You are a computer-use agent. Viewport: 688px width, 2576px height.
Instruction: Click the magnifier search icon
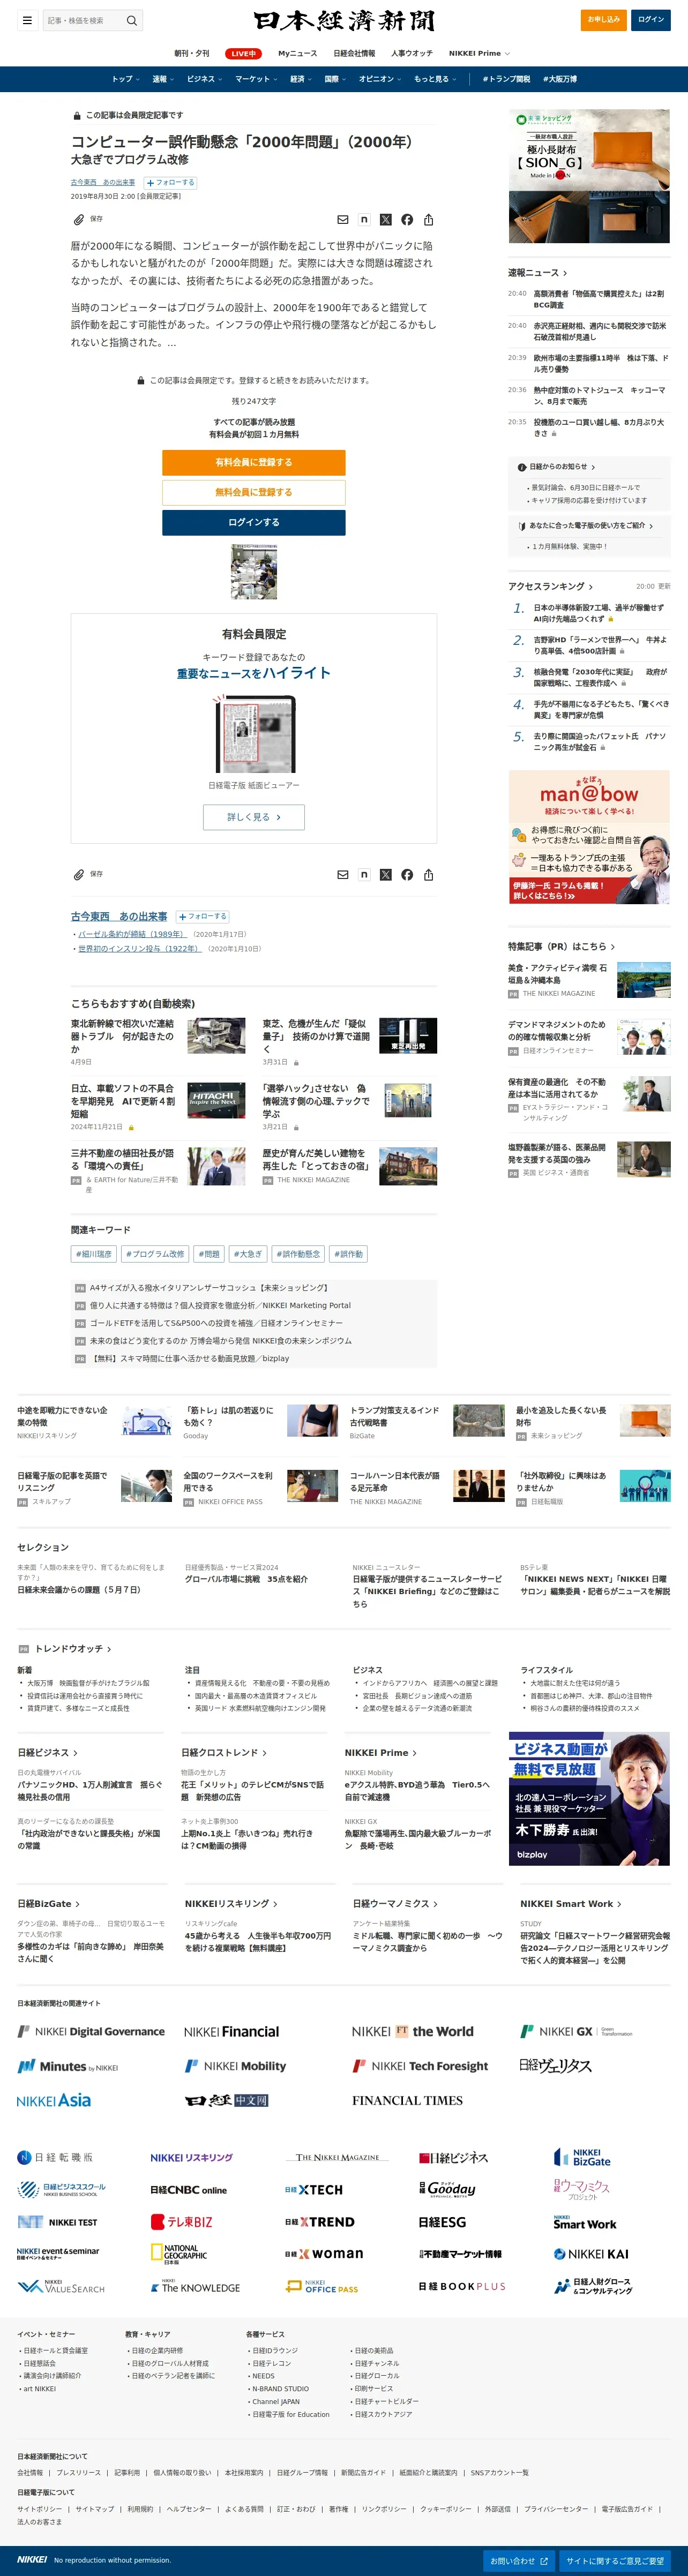pos(131,20)
